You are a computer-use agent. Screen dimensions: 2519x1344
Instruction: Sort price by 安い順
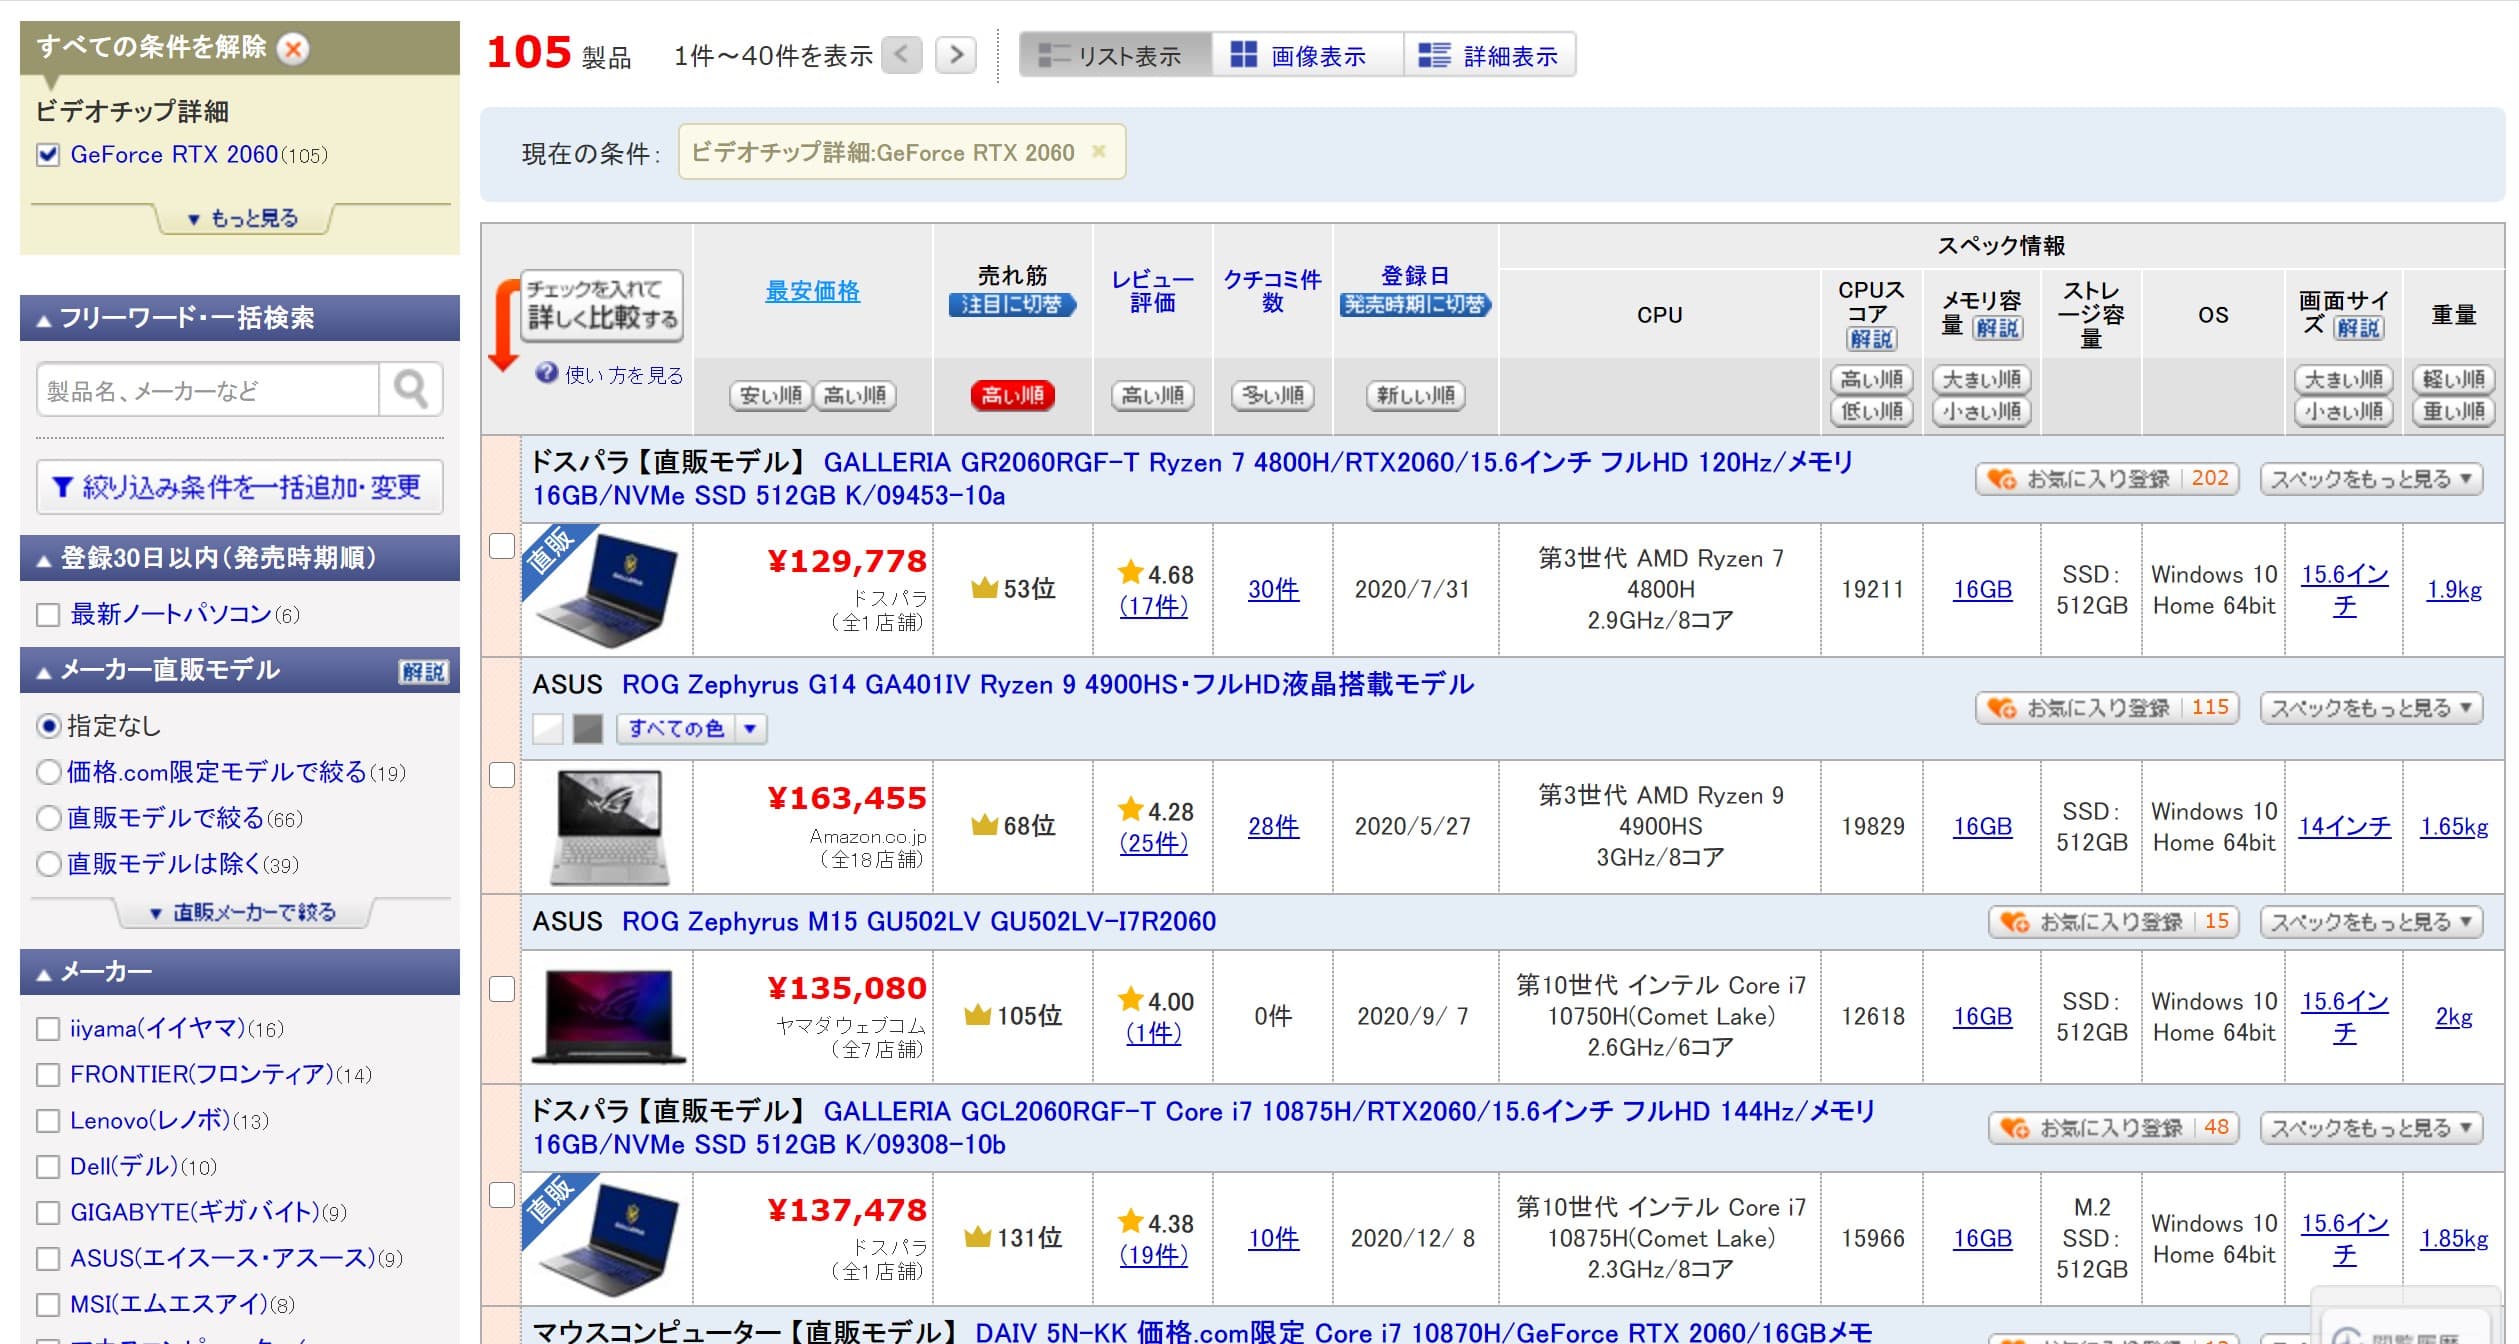click(x=770, y=395)
